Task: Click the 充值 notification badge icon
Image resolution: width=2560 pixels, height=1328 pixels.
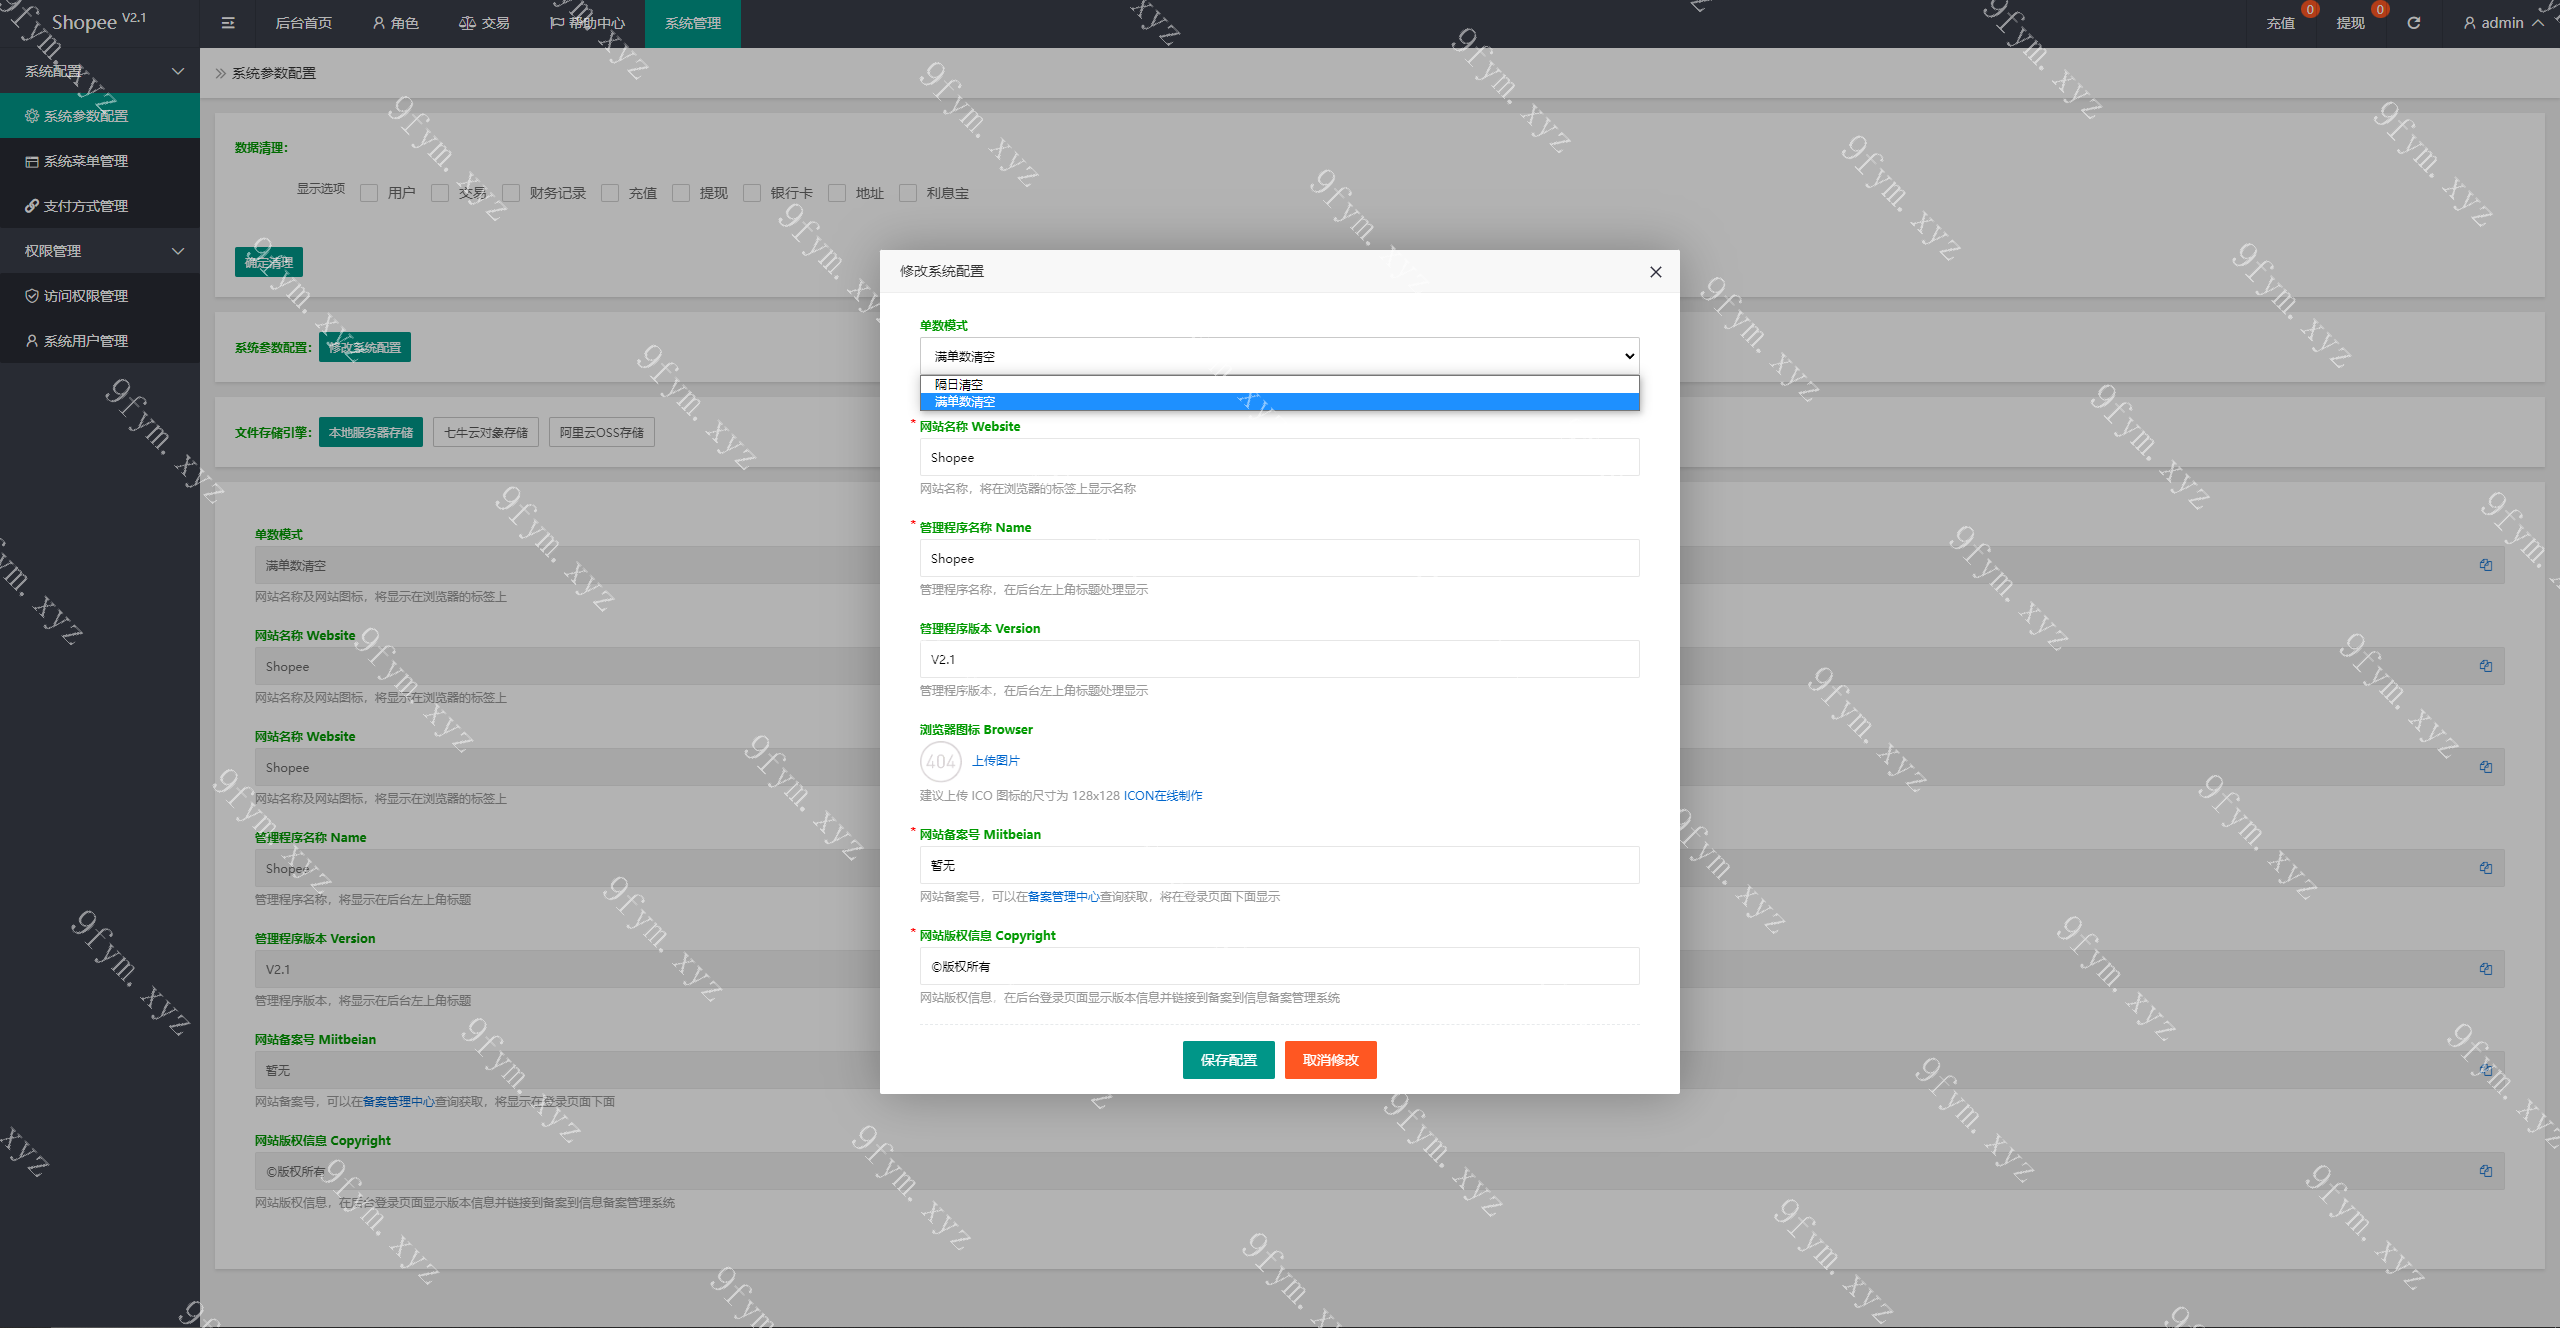Action: (2310, 10)
